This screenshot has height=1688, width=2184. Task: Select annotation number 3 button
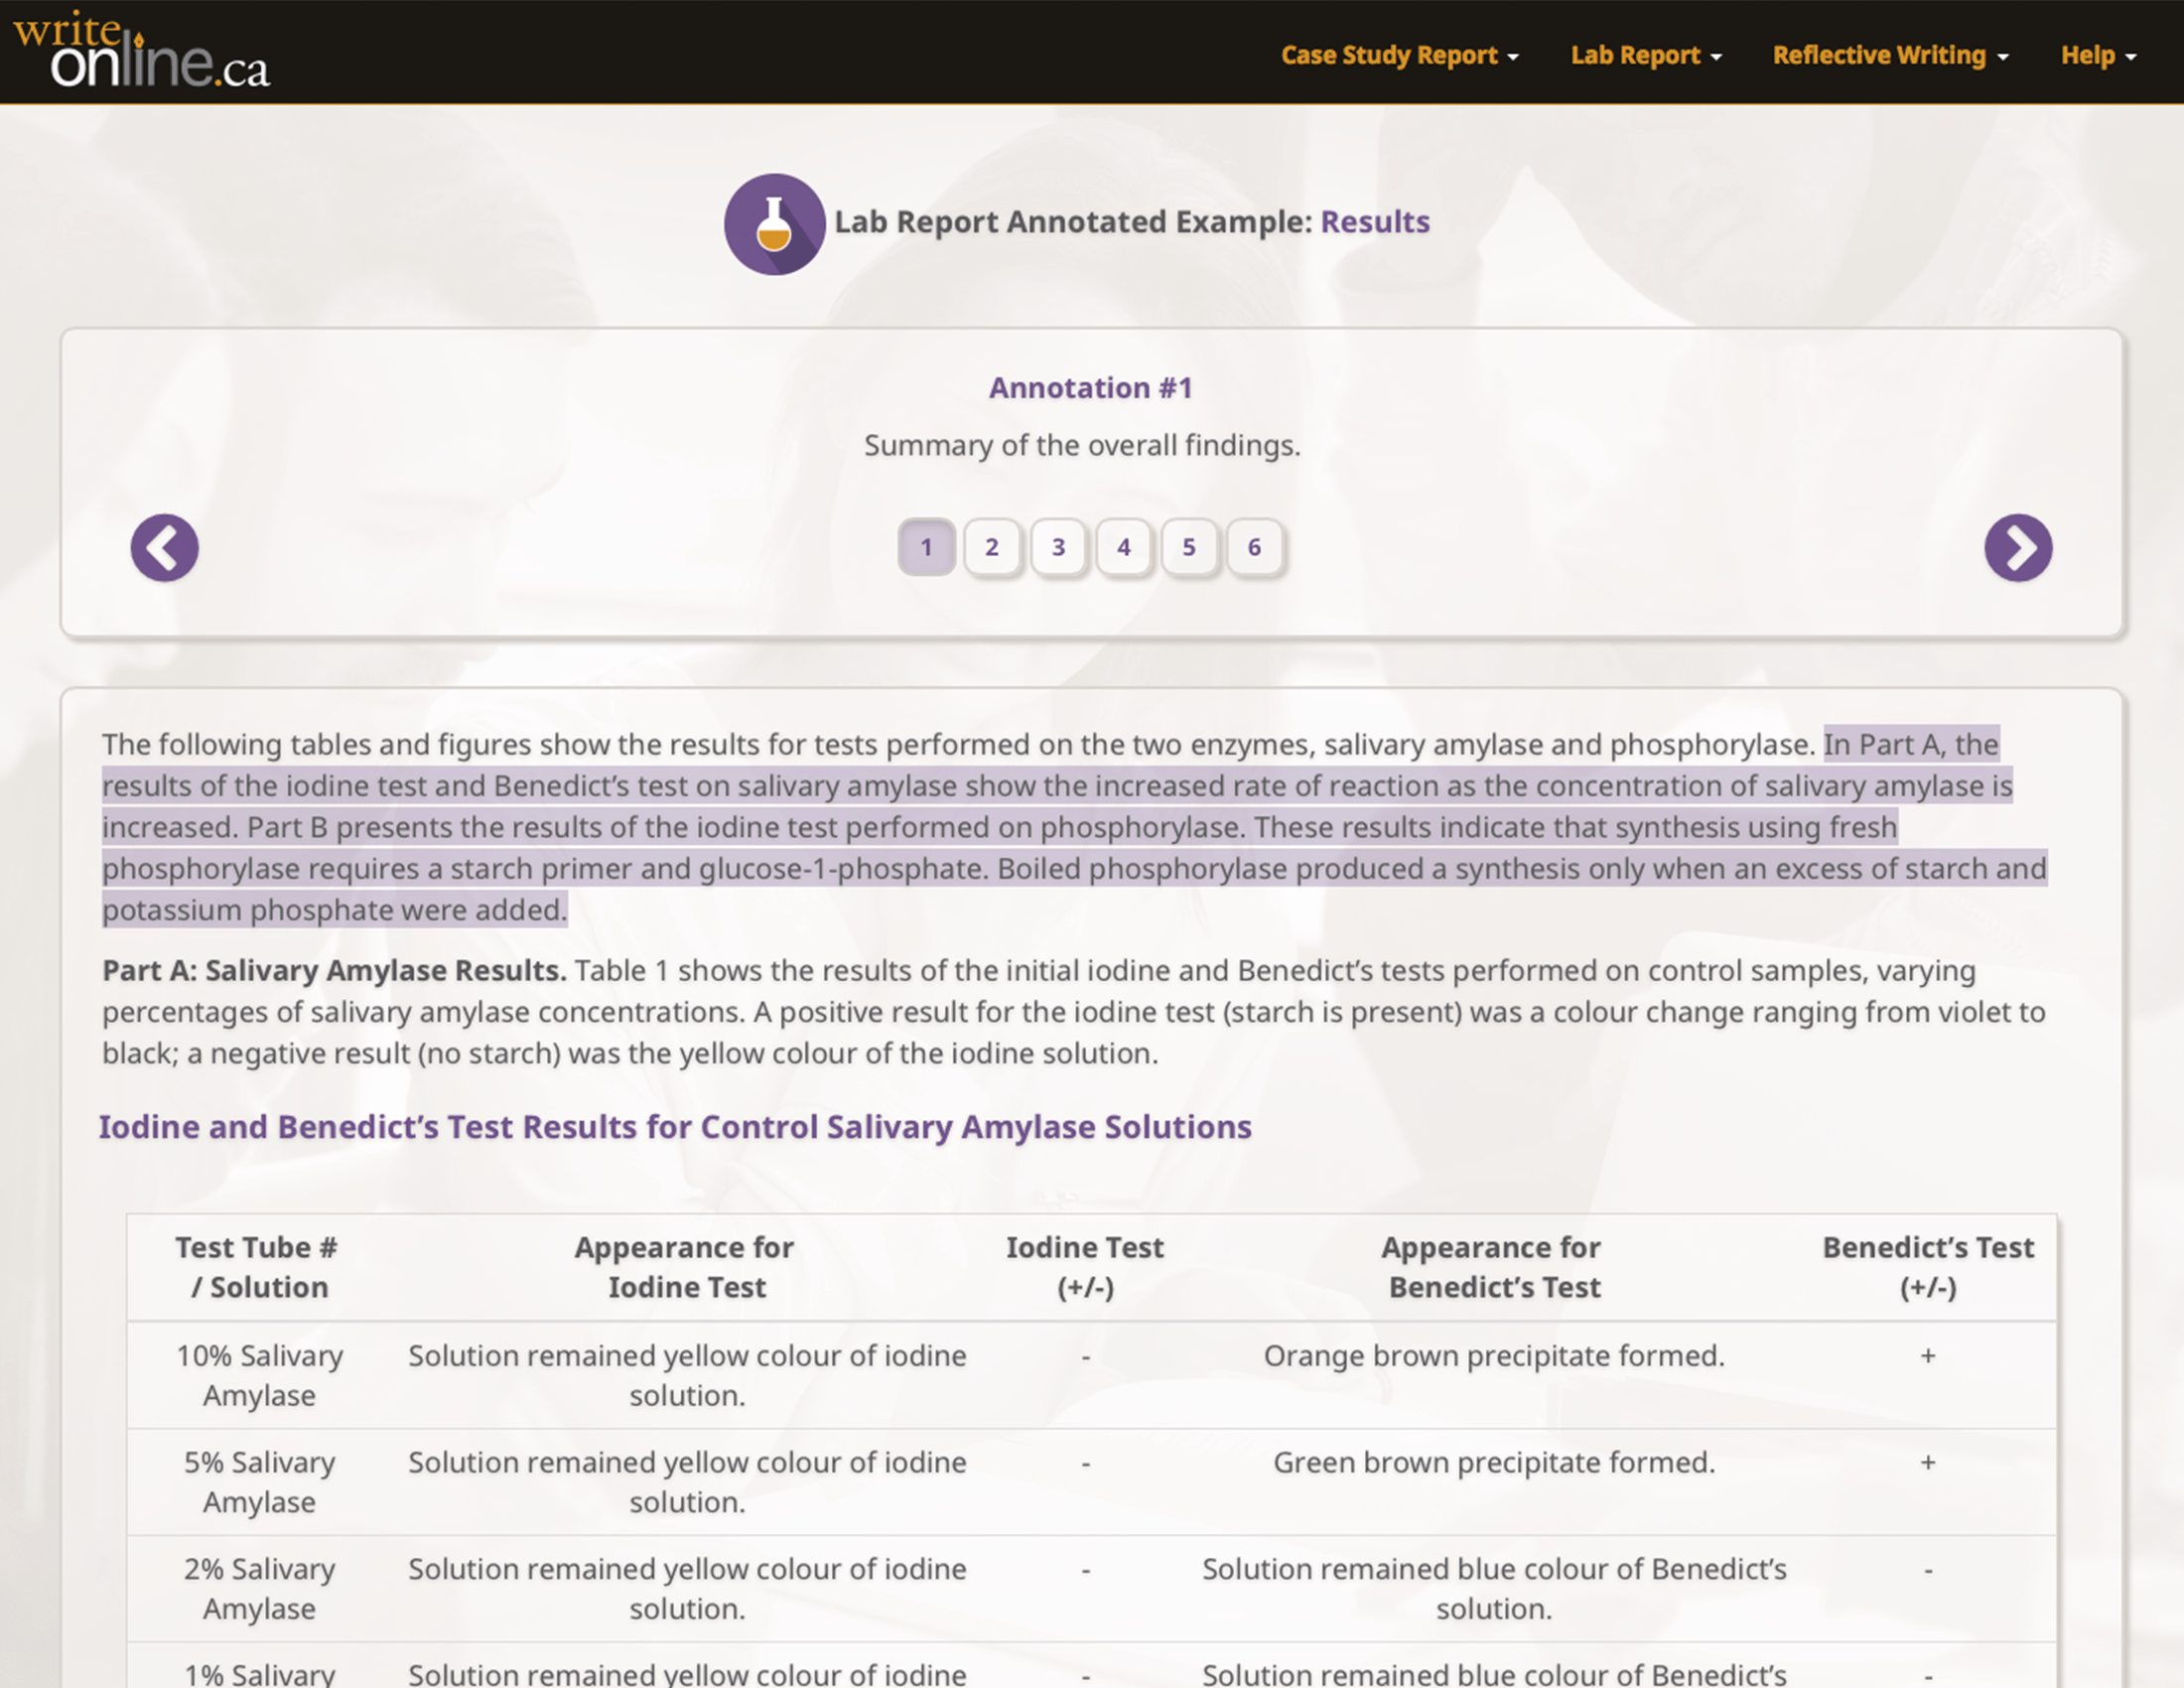click(x=1058, y=547)
